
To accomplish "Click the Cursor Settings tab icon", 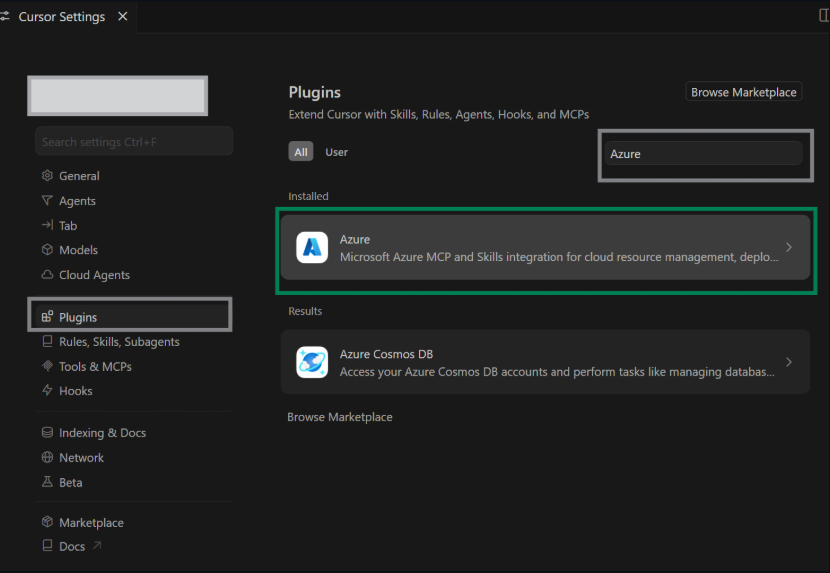I will click(5, 16).
